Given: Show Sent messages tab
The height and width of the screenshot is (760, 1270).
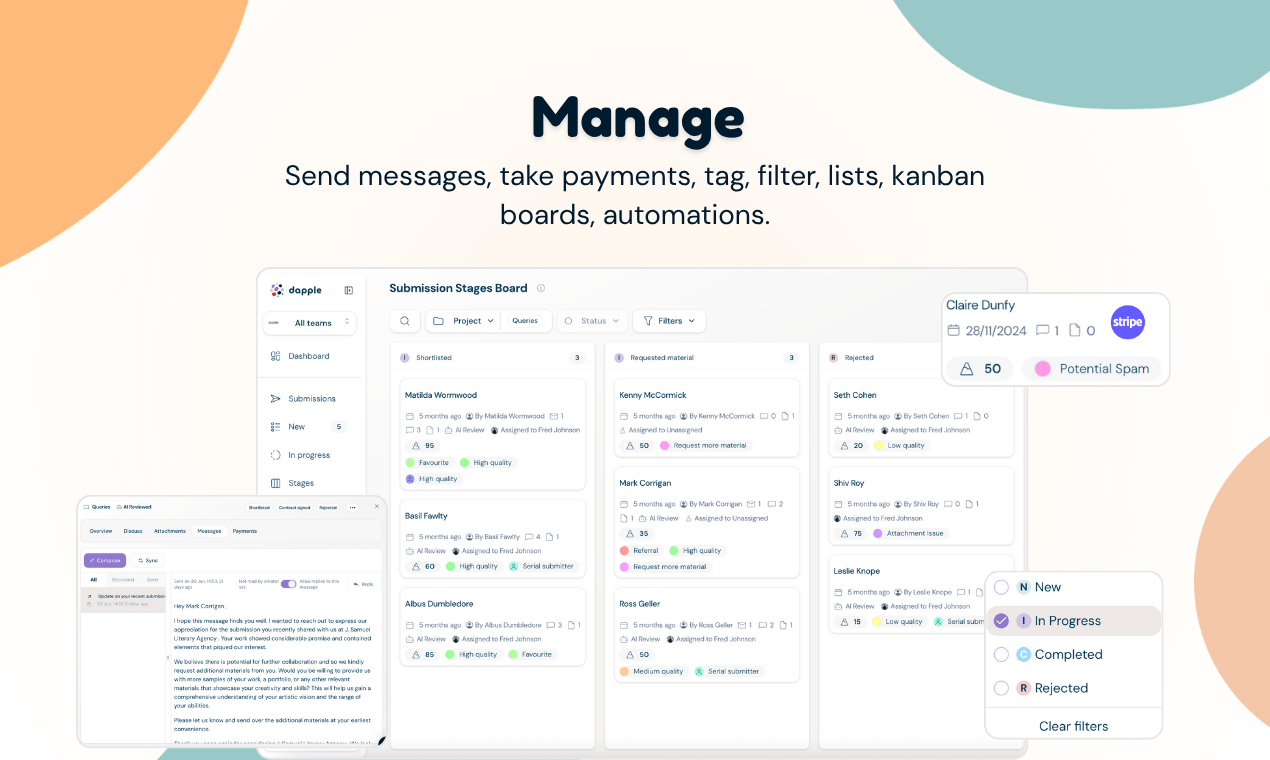Looking at the screenshot, I should [152, 579].
